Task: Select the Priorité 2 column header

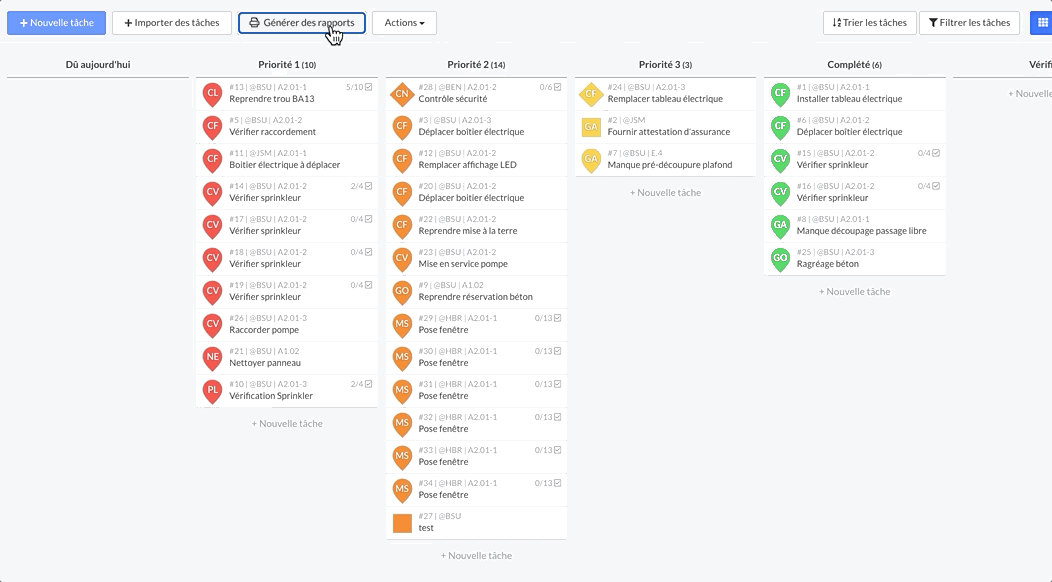Action: tap(476, 64)
